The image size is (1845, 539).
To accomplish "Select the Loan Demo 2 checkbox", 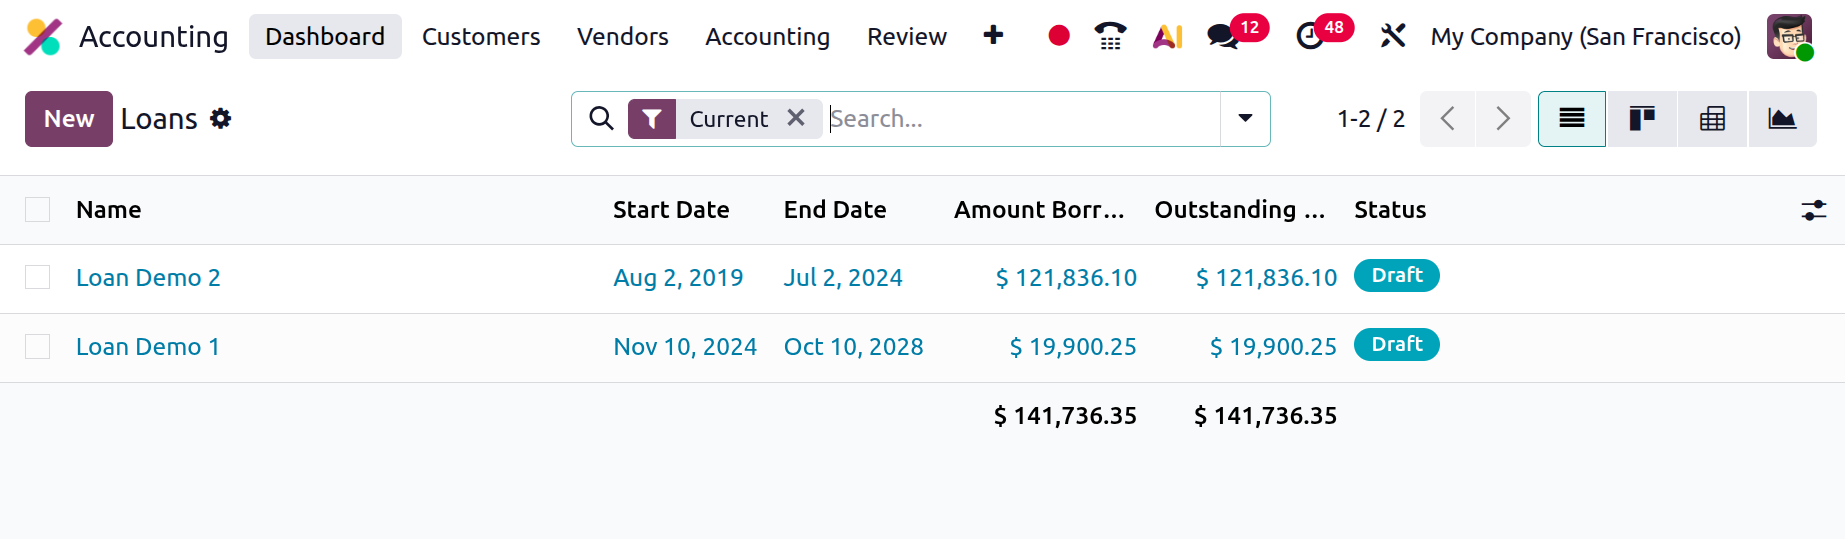I will (x=38, y=277).
